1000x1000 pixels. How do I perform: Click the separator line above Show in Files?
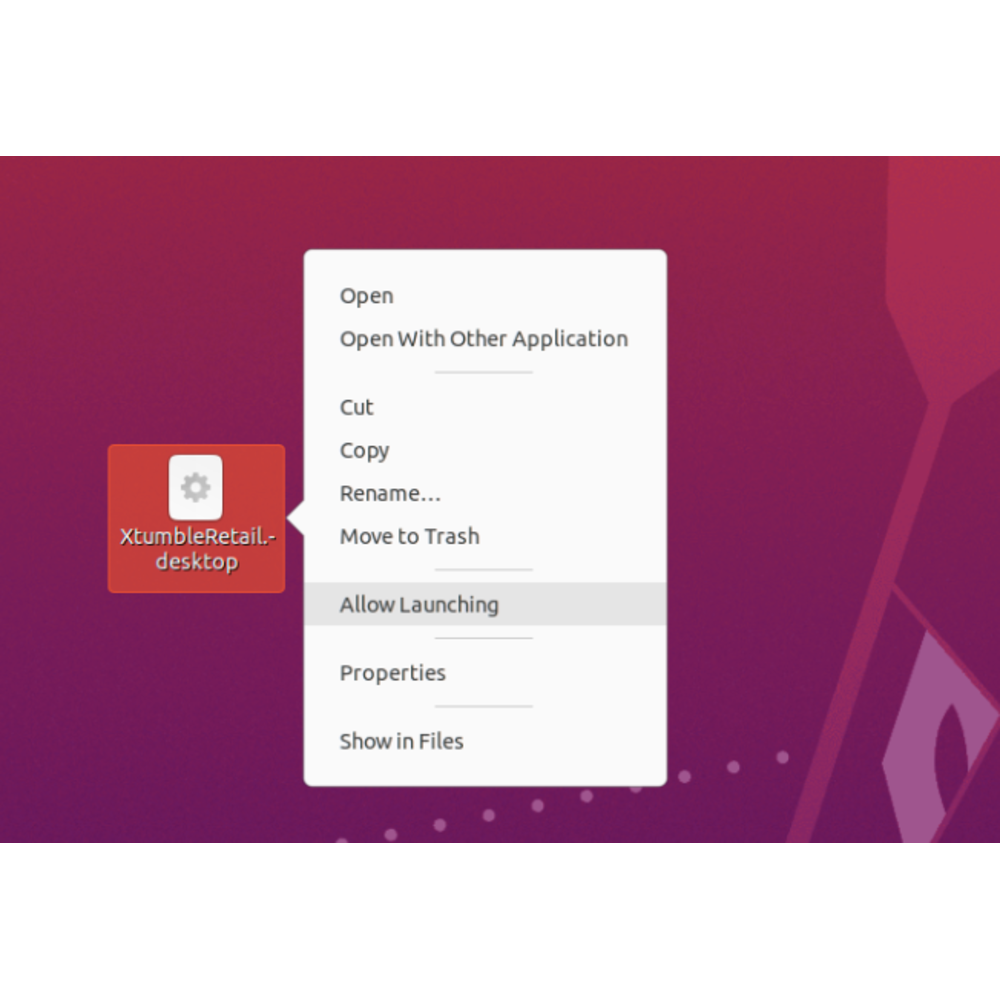tap(483, 707)
